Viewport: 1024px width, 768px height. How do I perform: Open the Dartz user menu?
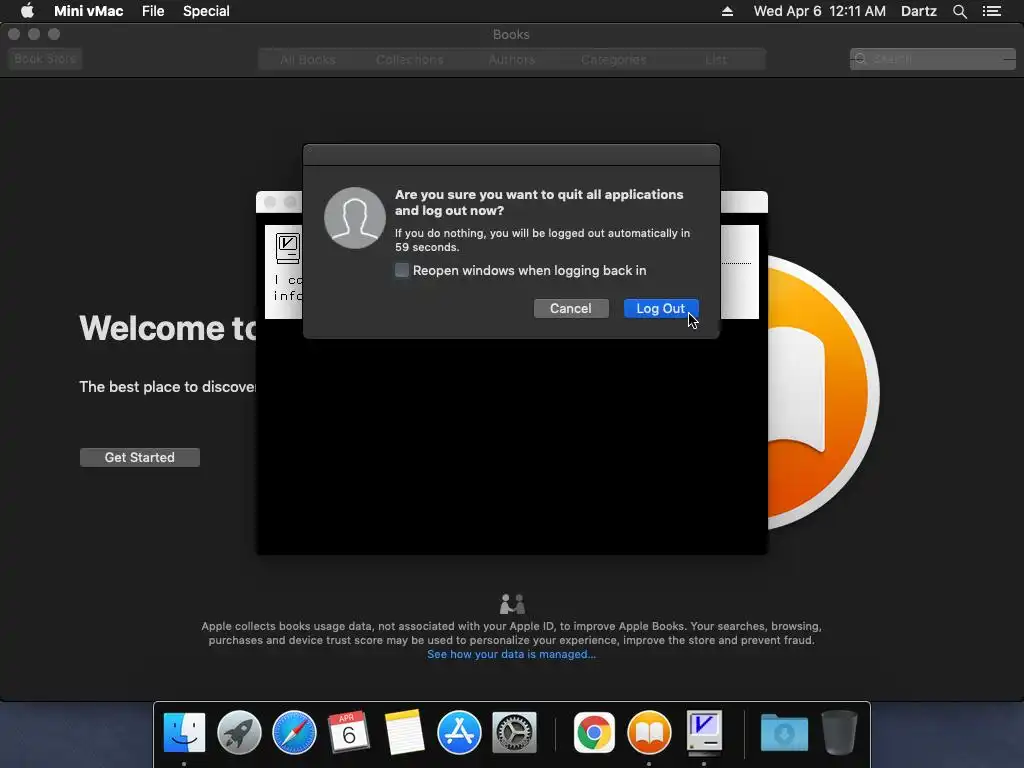(918, 11)
